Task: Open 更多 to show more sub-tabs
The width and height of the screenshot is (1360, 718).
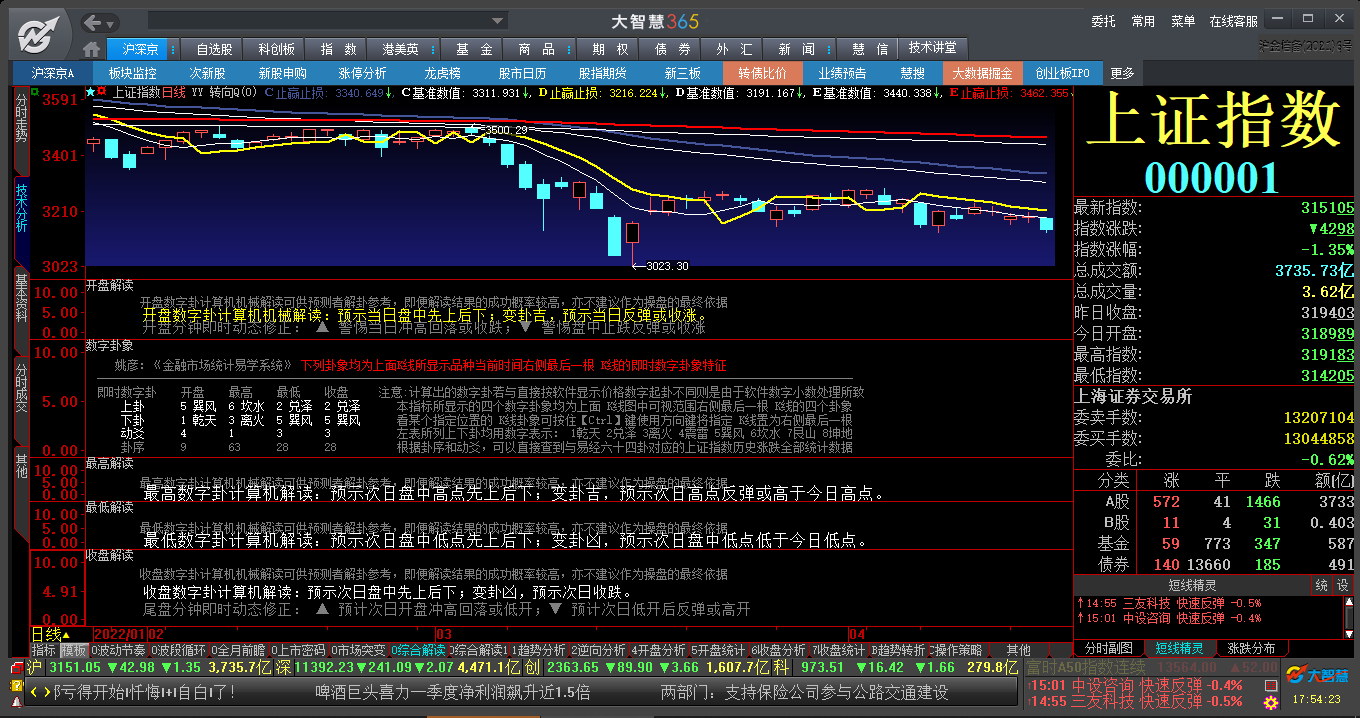Action: [1122, 73]
